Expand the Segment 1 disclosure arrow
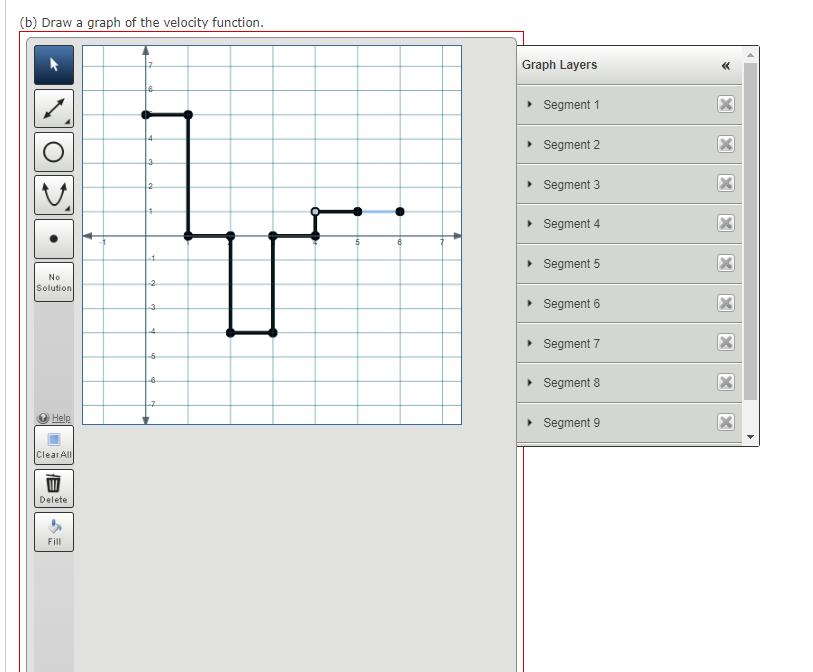This screenshot has width=813, height=672. coord(530,104)
